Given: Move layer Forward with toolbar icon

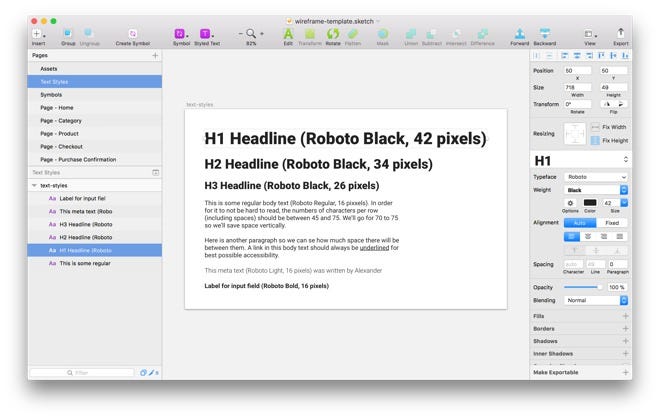Looking at the screenshot, I should point(520,33).
